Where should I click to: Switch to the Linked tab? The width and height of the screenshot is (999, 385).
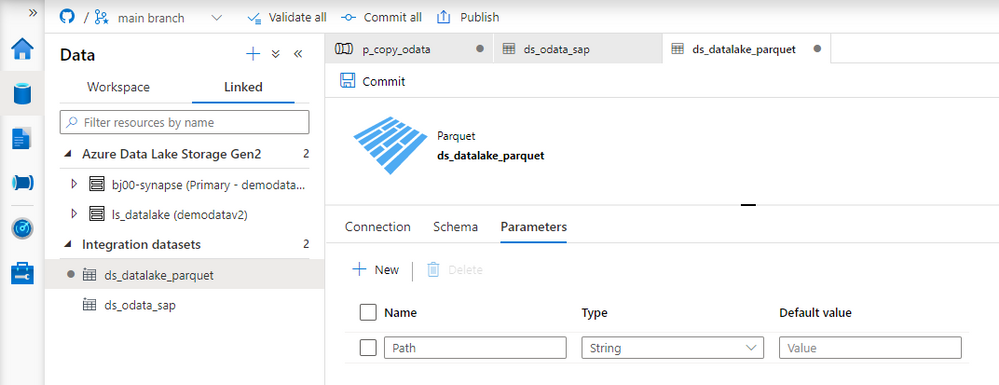[243, 87]
